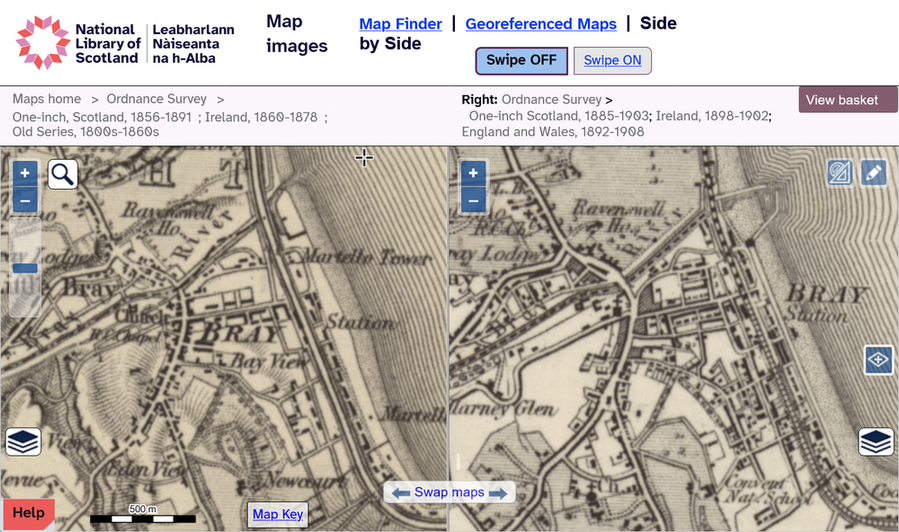The width and height of the screenshot is (899, 532).
Task: Open the Map Key link
Action: click(x=277, y=514)
